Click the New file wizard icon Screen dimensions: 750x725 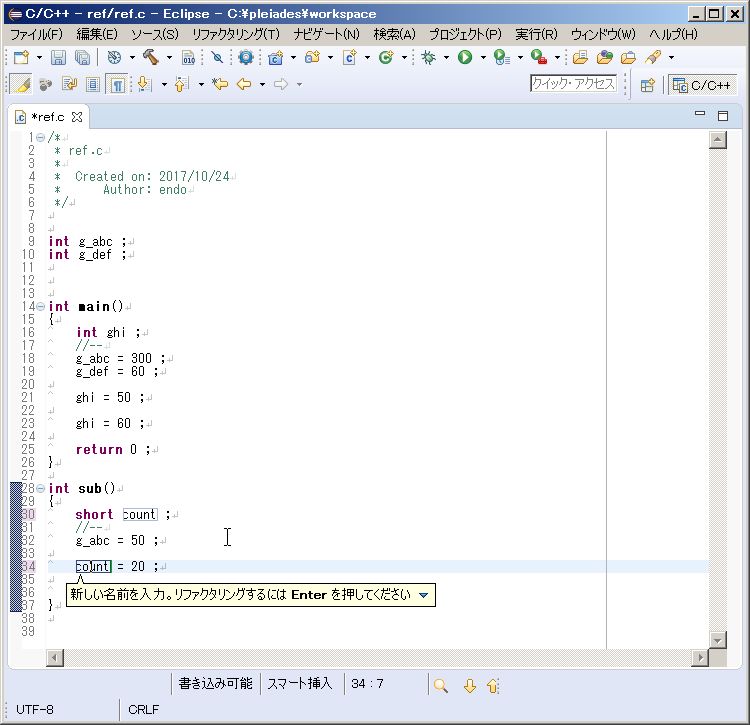pyautogui.click(x=22, y=58)
